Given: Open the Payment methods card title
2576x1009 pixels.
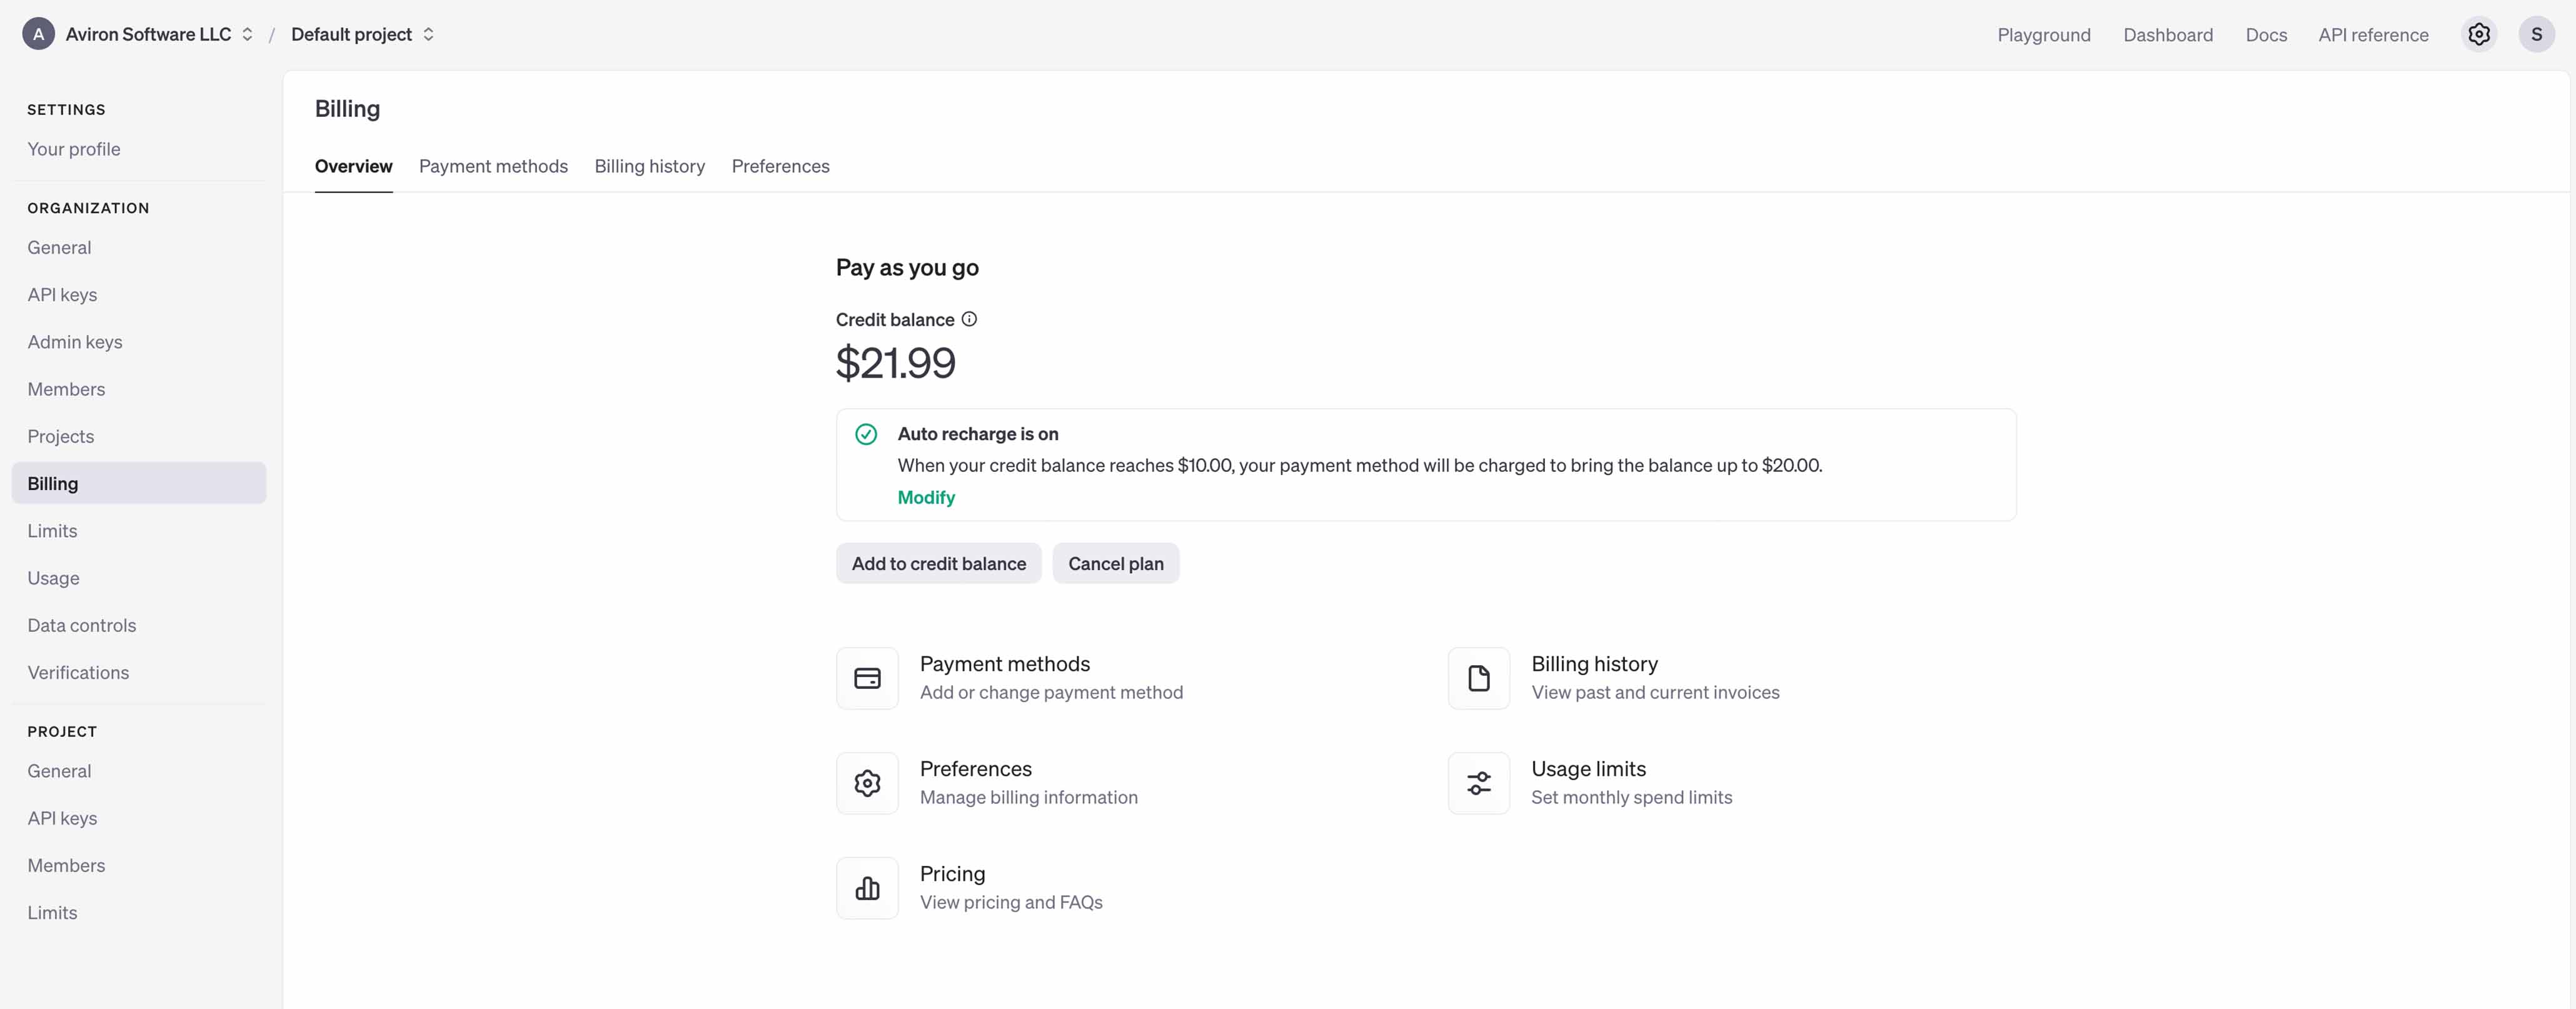Looking at the screenshot, I should click(1004, 664).
